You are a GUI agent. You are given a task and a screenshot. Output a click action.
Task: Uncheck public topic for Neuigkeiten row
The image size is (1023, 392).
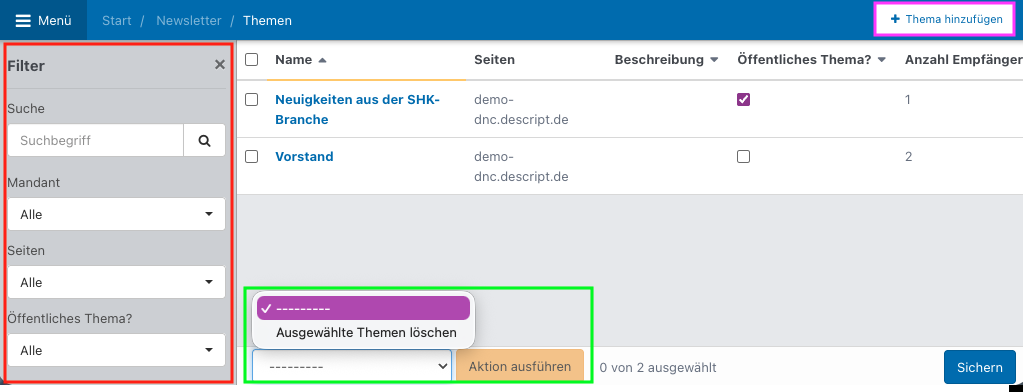pyautogui.click(x=743, y=100)
